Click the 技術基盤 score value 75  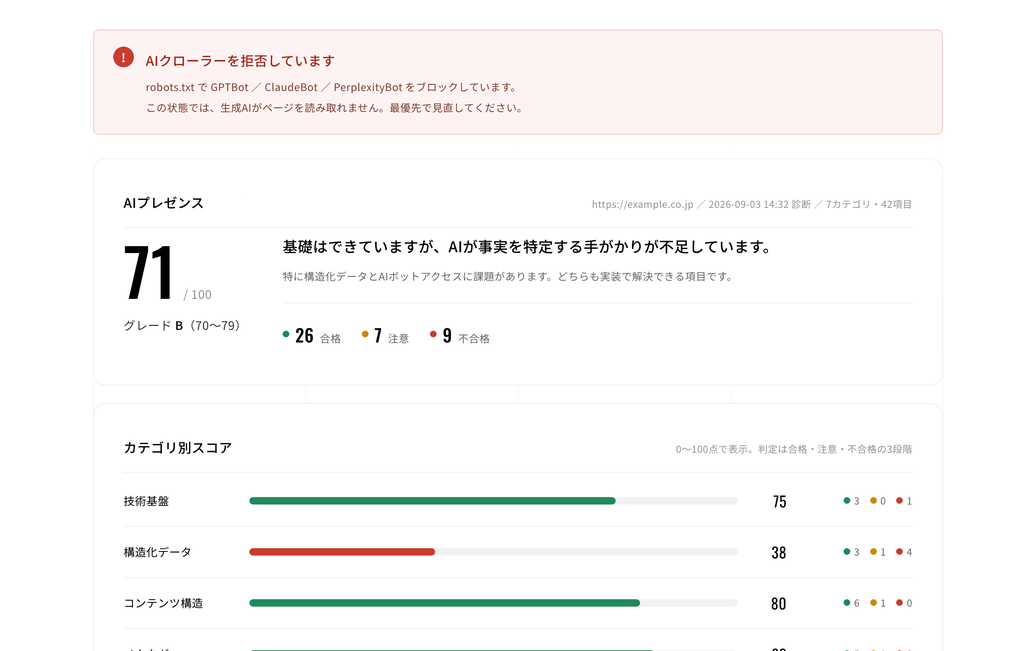[x=780, y=502]
